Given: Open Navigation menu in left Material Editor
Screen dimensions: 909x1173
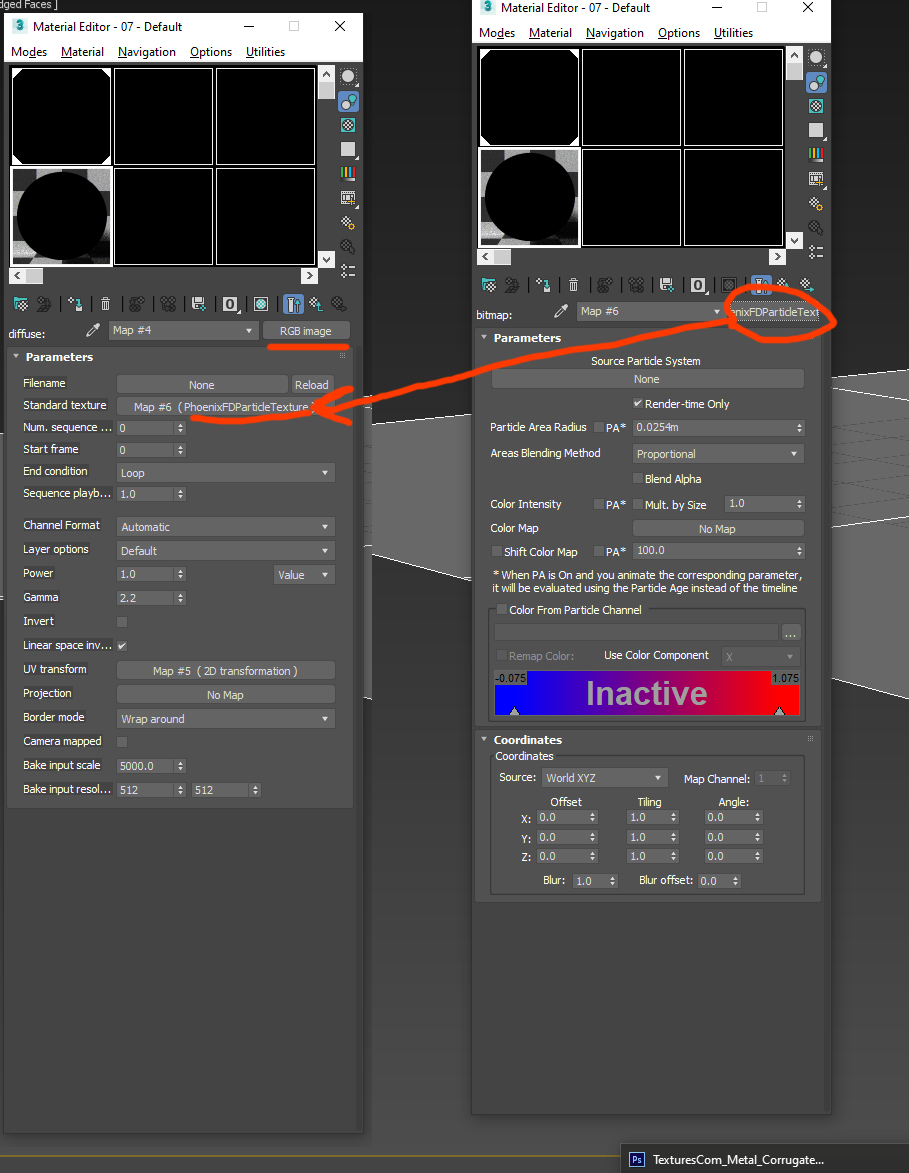Looking at the screenshot, I should point(147,52).
